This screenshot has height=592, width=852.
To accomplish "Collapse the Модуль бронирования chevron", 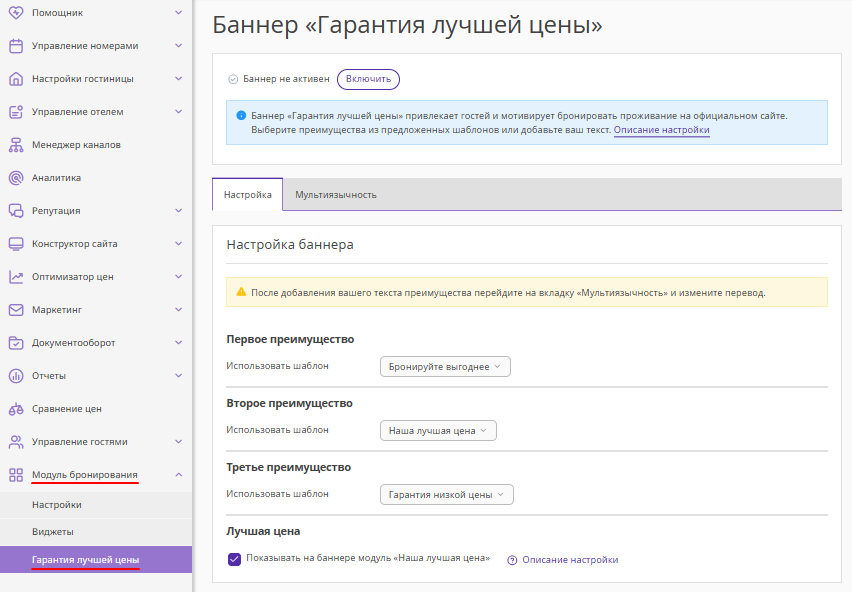I will [178, 475].
